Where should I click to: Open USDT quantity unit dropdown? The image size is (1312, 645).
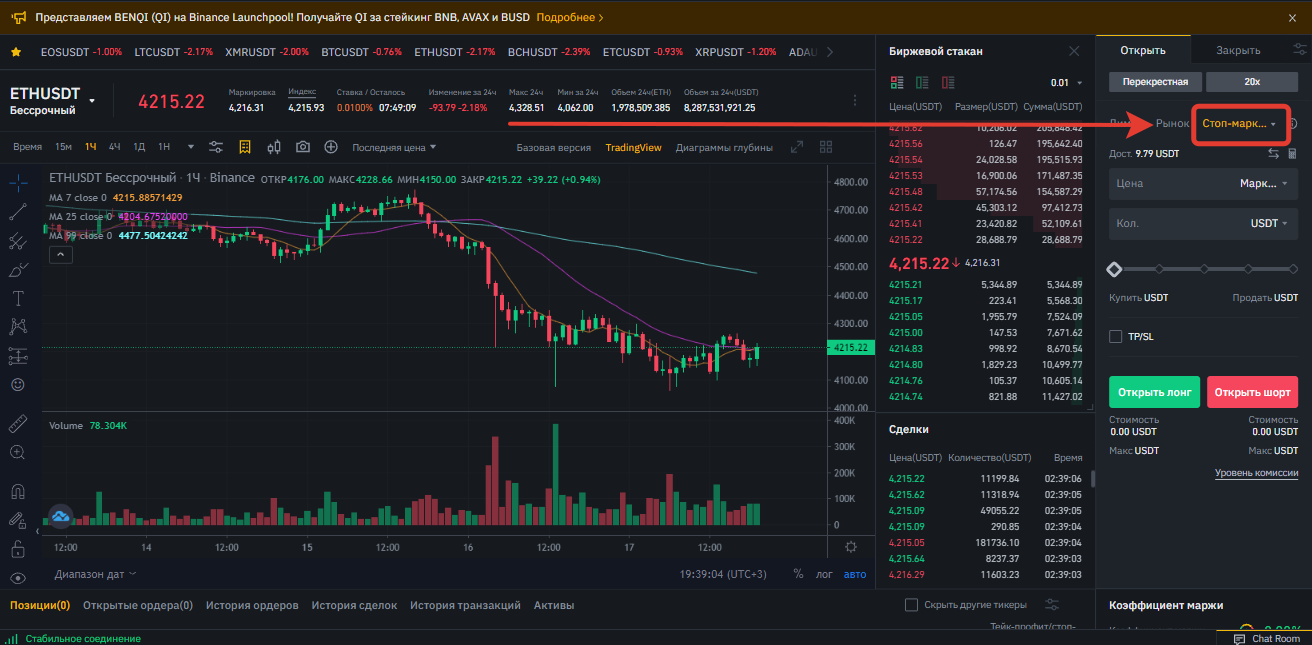tap(1270, 223)
